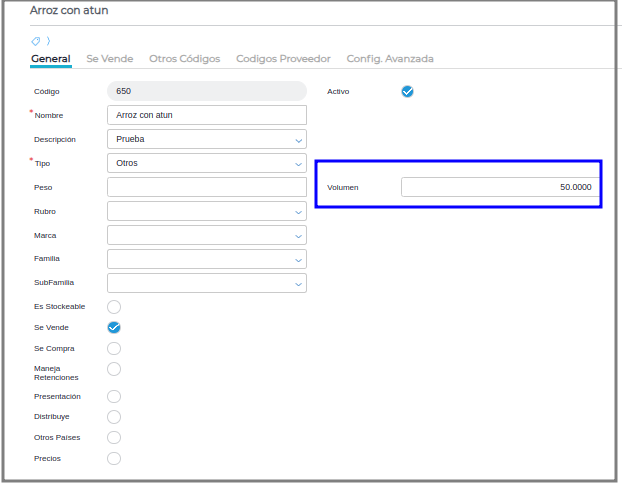Enable the Es Stockeable option

click(114, 306)
